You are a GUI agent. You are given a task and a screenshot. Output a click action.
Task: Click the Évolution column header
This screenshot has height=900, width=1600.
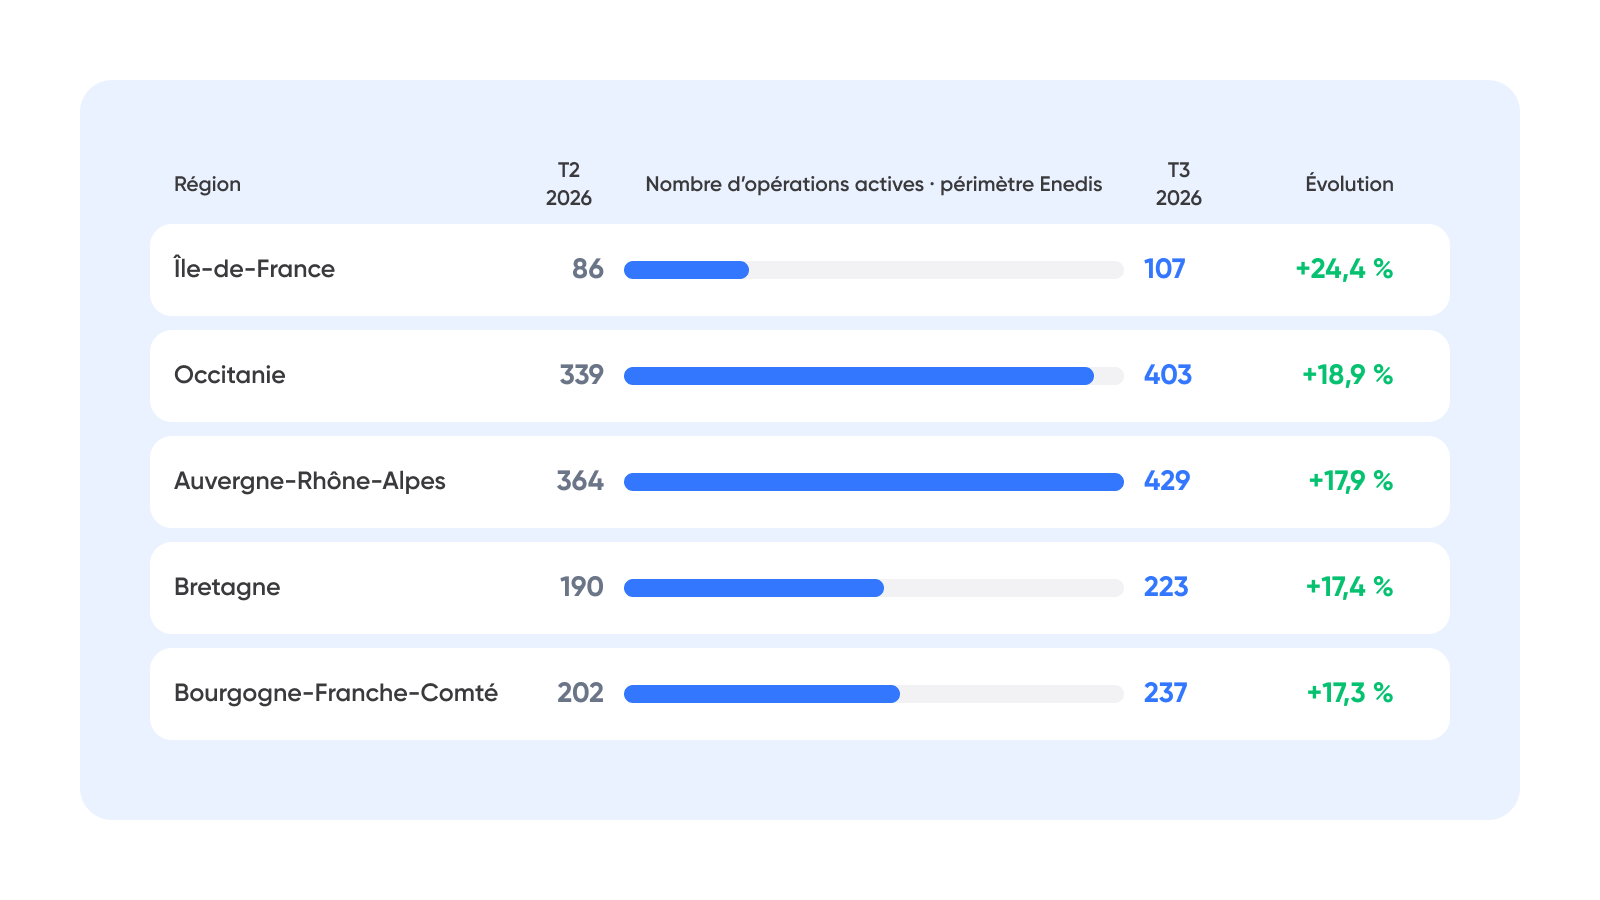tap(1349, 184)
